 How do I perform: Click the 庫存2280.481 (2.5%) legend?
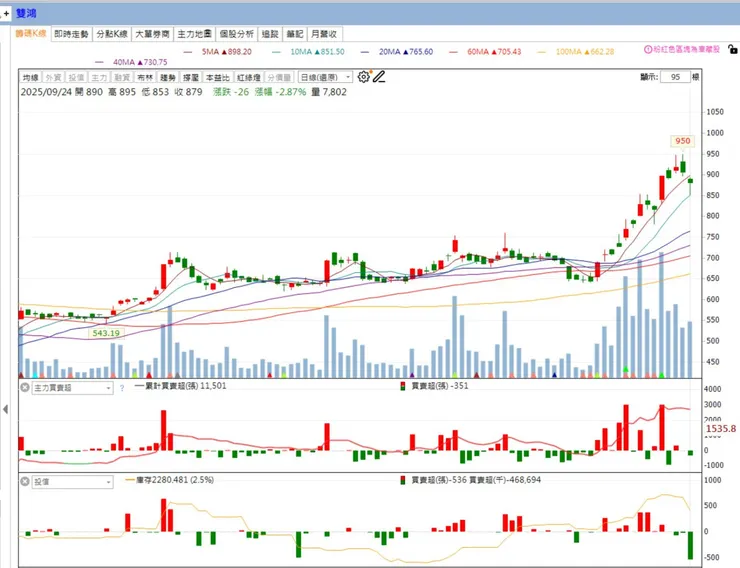(x=169, y=480)
